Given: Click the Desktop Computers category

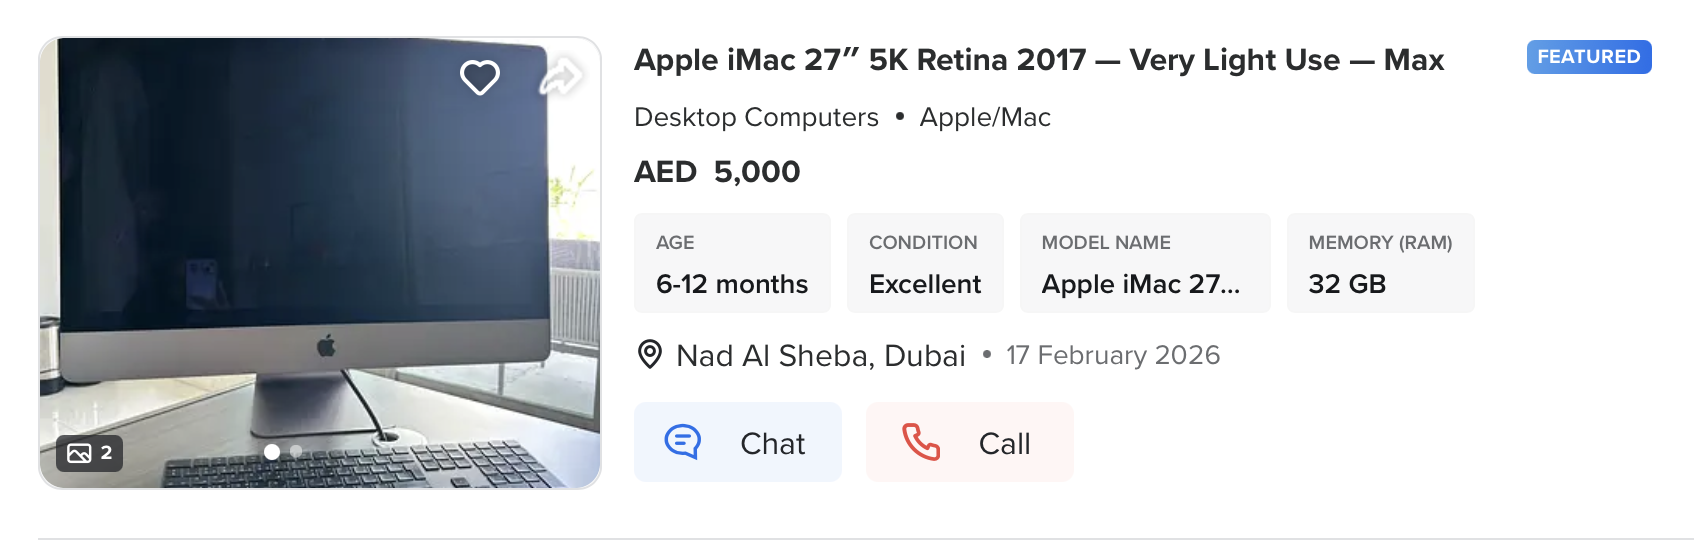Looking at the screenshot, I should tap(756, 117).
